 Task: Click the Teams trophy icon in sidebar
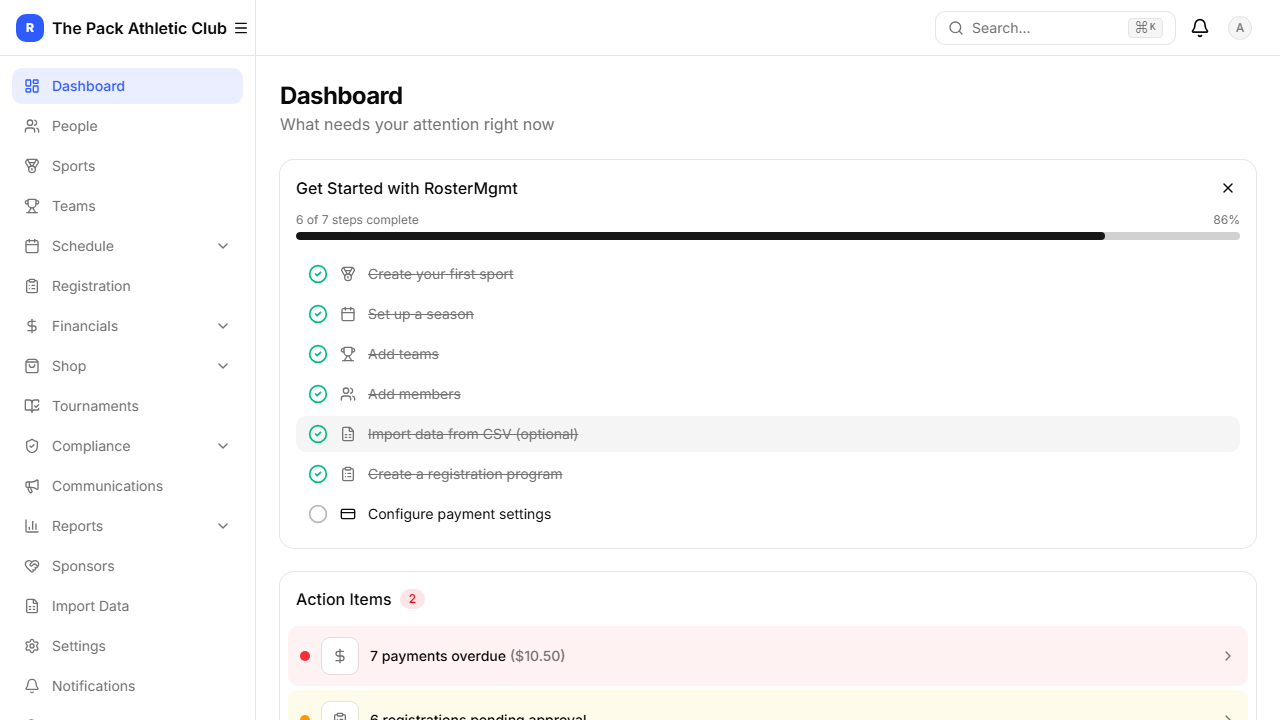32,206
